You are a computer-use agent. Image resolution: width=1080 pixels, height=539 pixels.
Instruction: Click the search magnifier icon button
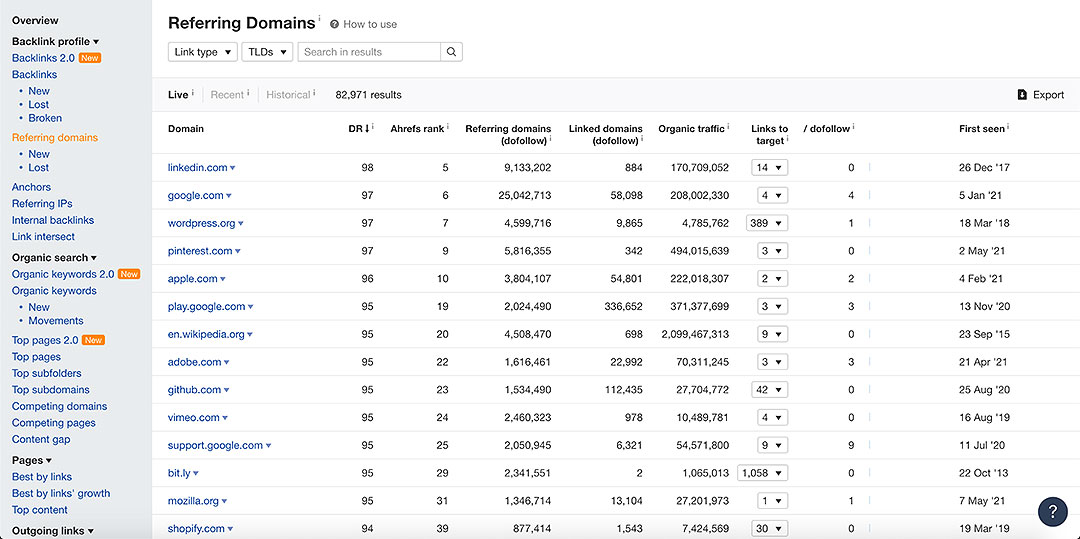451,52
